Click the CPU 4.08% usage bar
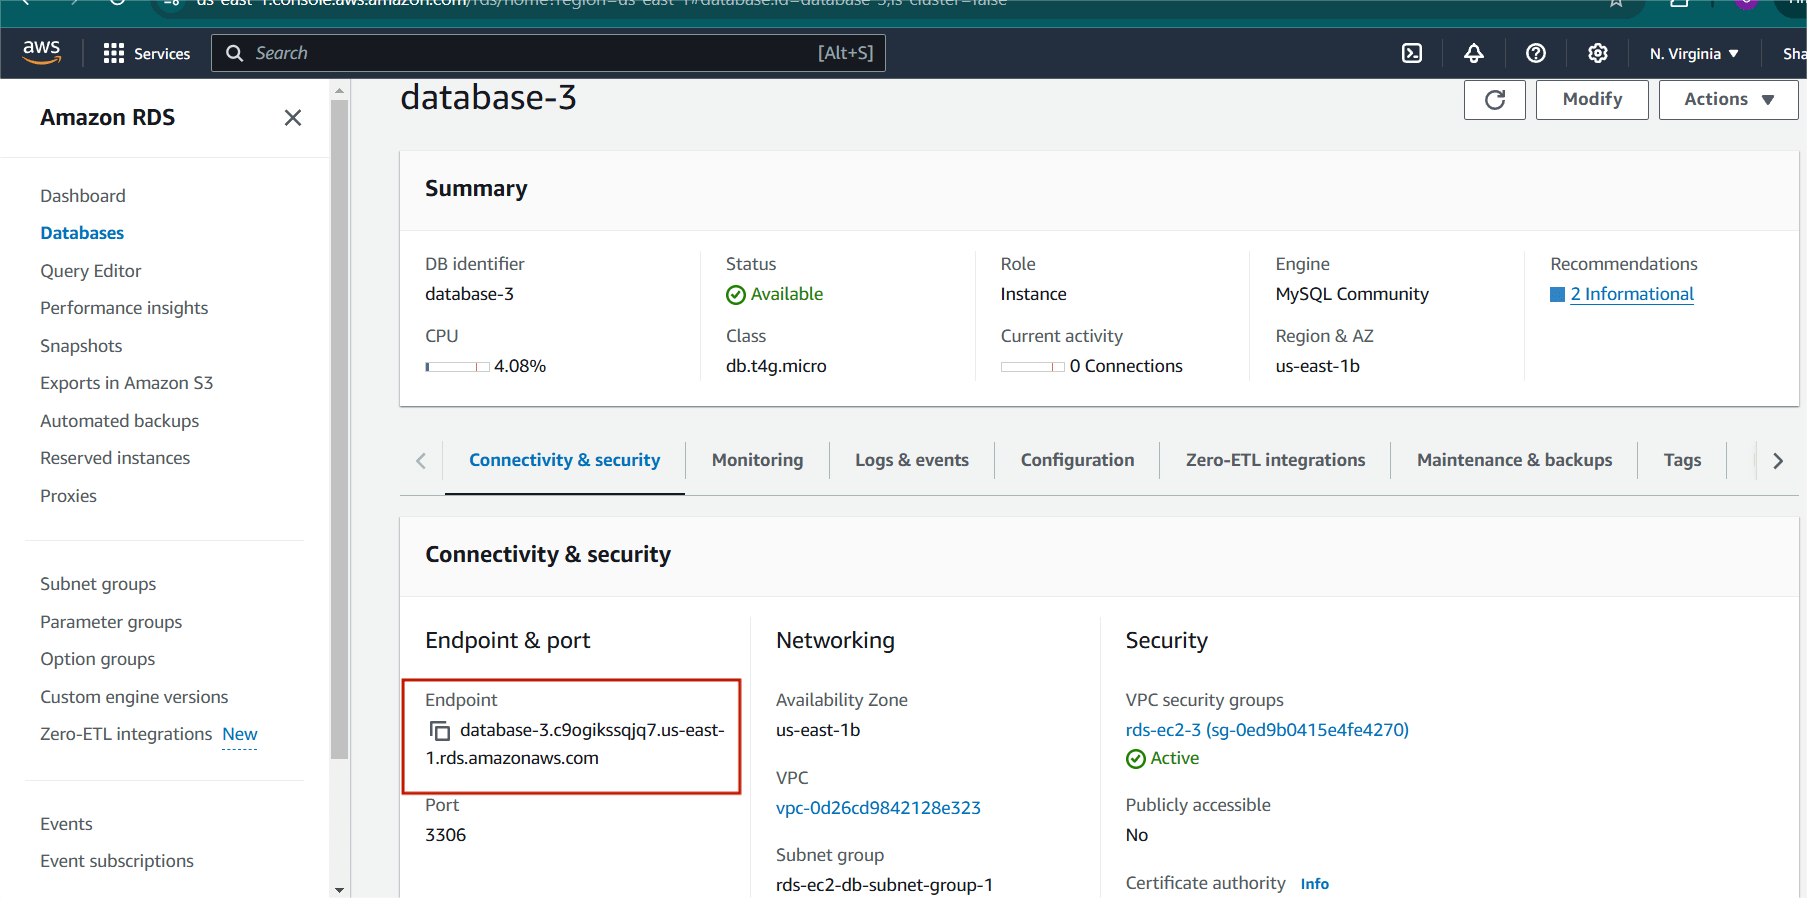Viewport: 1807px width, 898px height. (x=457, y=367)
